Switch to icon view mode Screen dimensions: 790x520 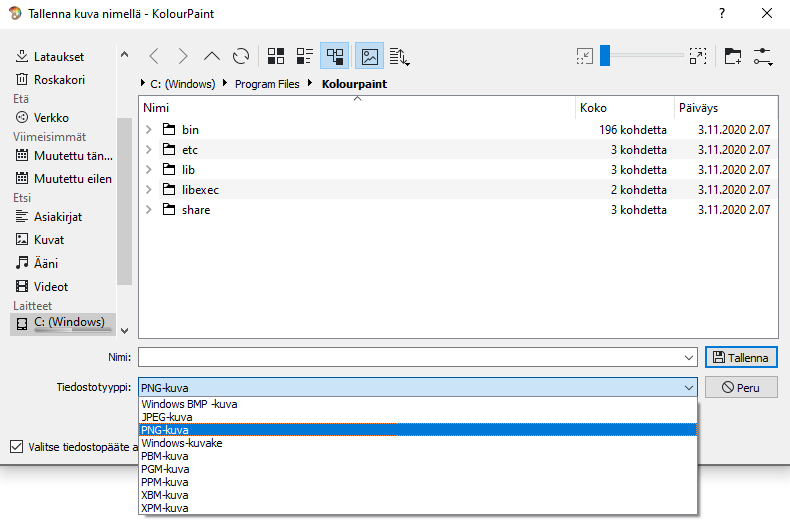(276, 57)
